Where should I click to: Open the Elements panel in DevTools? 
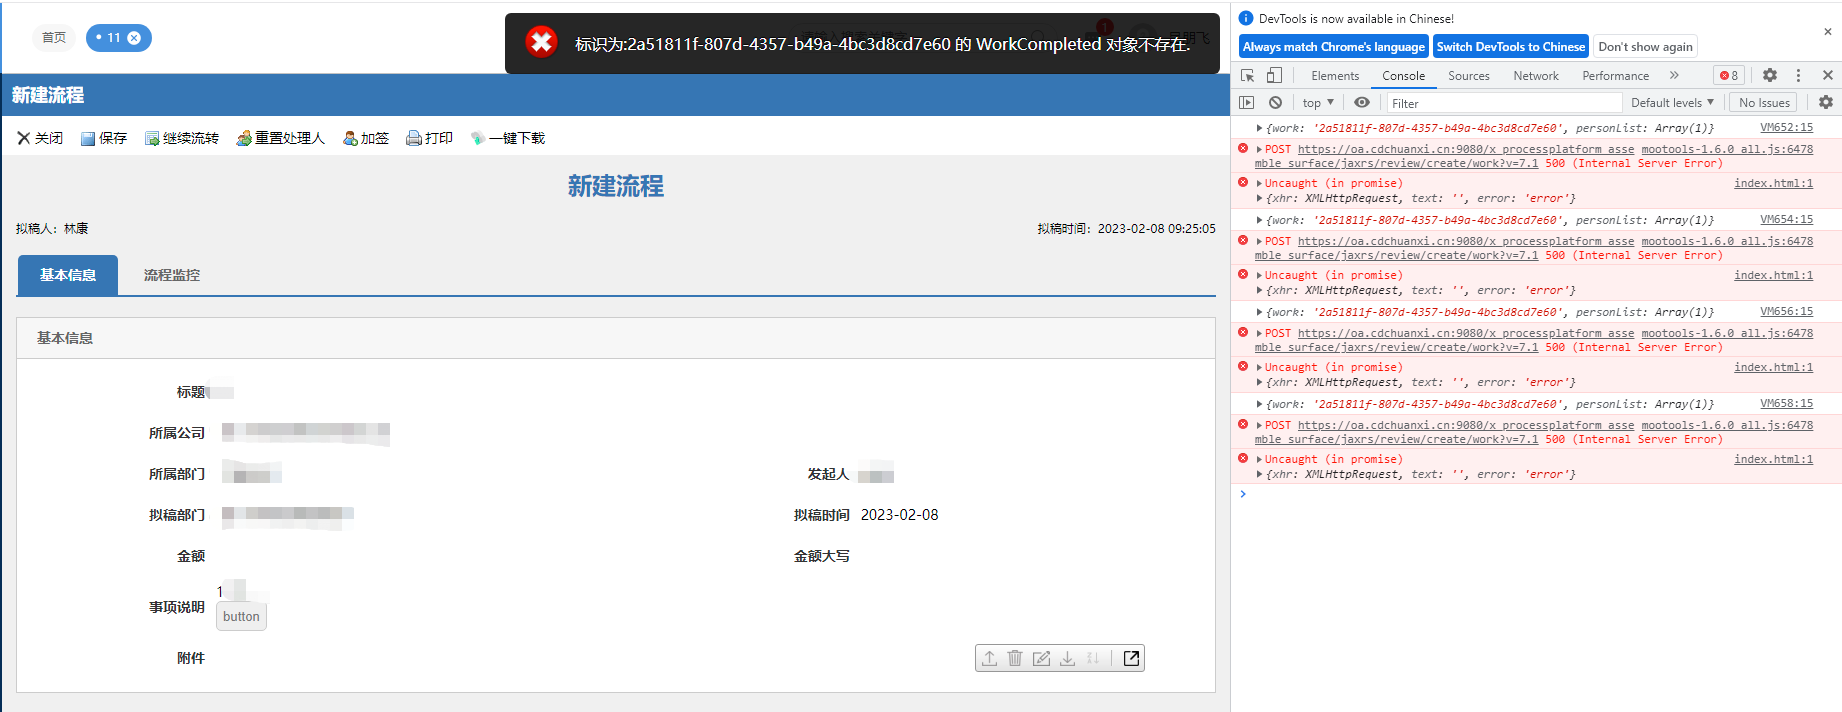point(1335,76)
